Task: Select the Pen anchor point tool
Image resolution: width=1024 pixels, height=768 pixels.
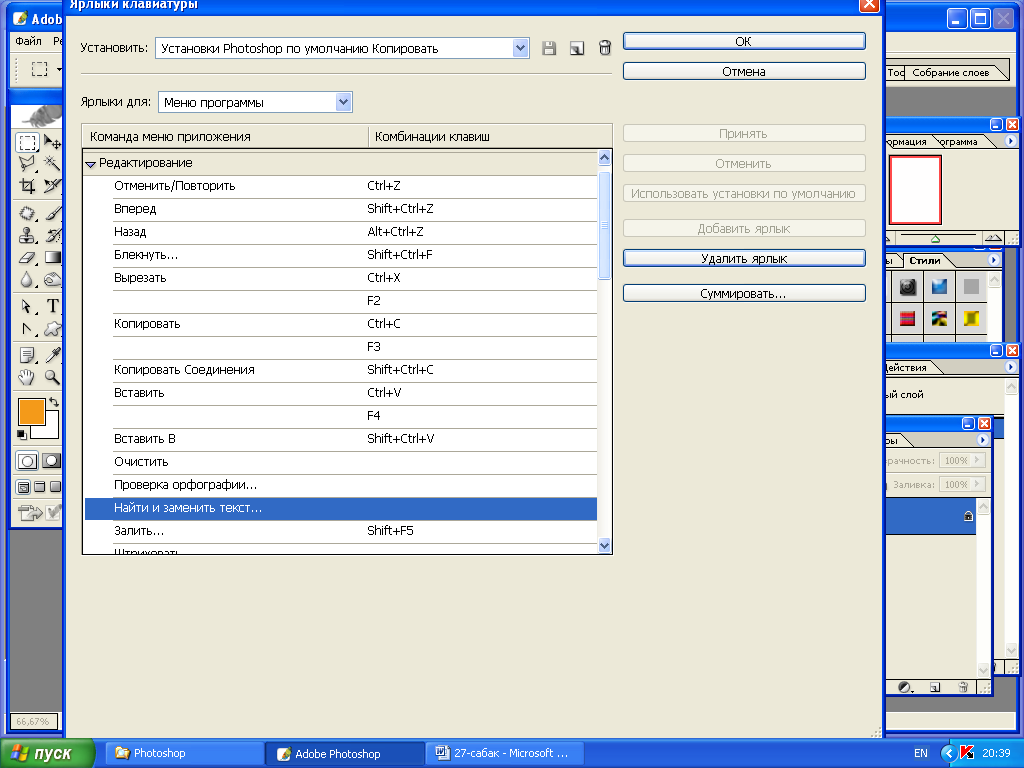Action: [x=27, y=328]
